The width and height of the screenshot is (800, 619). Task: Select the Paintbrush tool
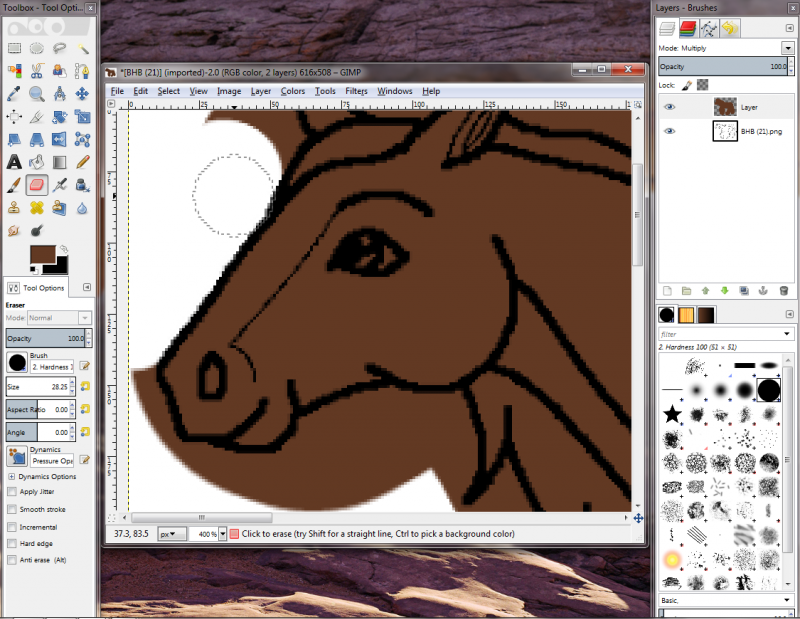coord(14,185)
